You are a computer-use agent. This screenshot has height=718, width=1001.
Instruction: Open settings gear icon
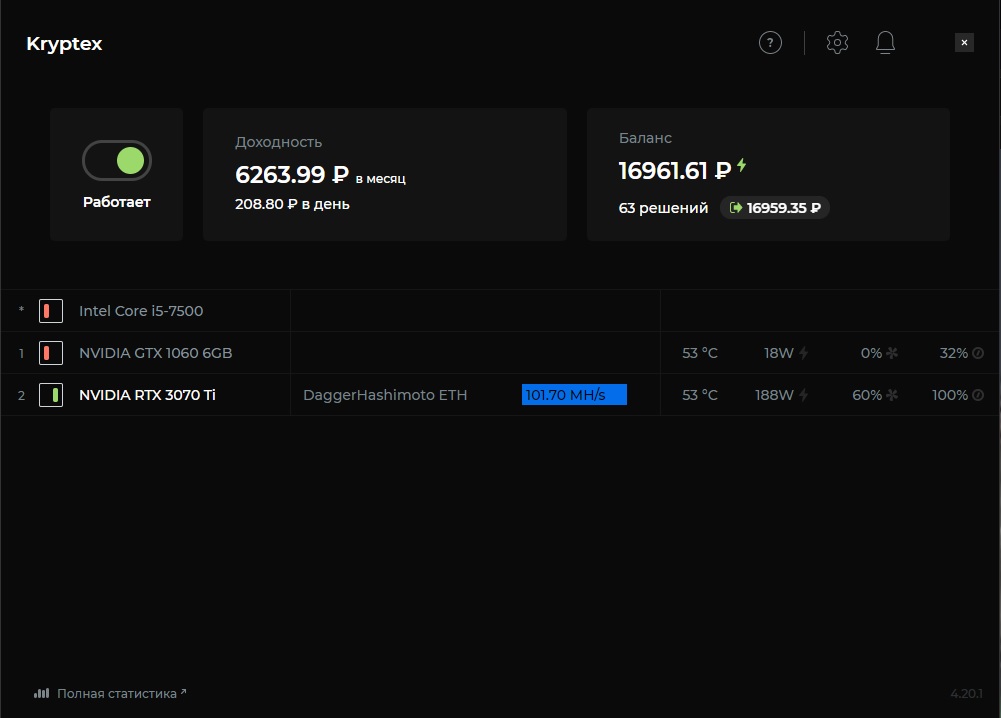point(837,43)
